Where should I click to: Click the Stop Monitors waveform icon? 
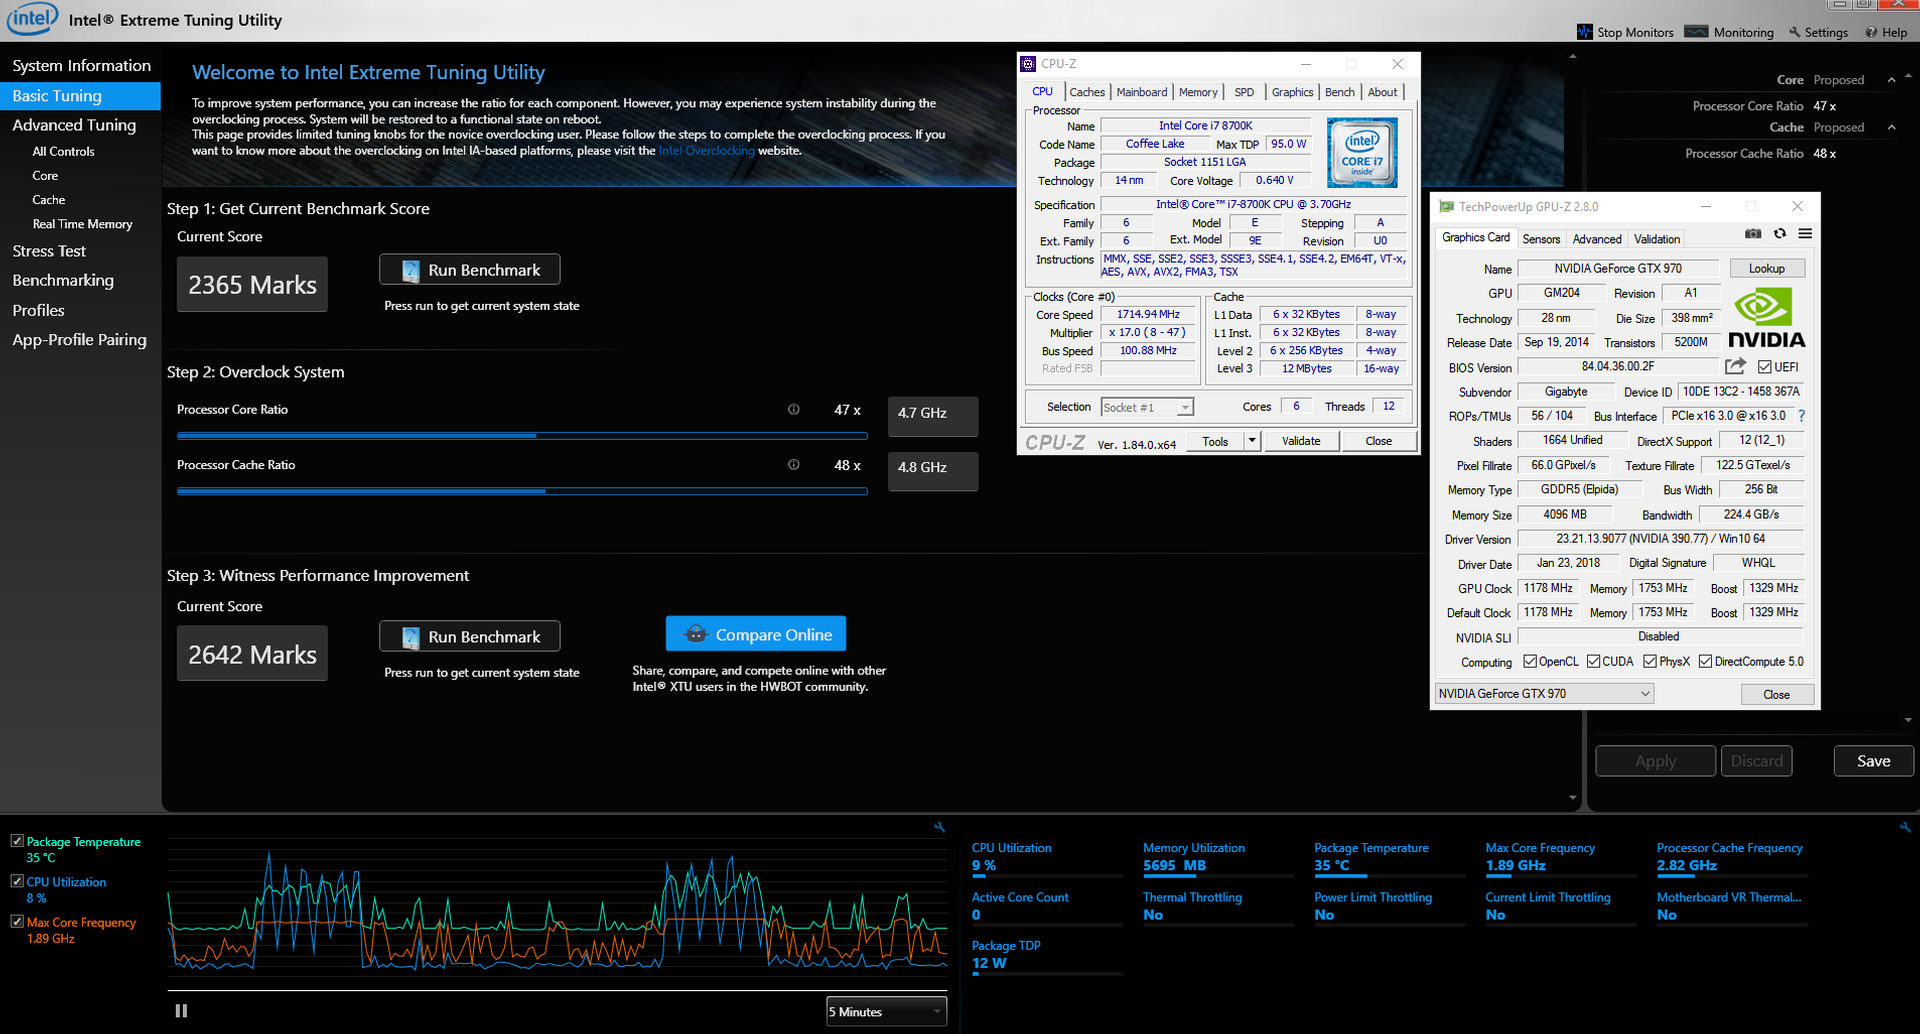[1585, 32]
